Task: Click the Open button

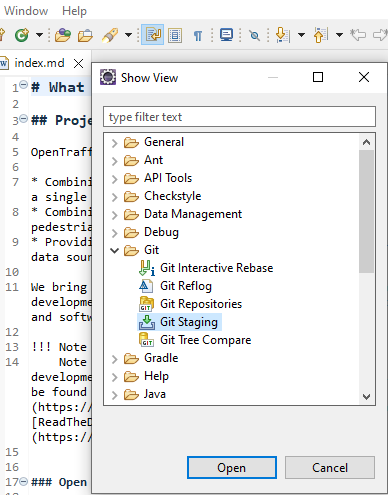Action: click(232, 467)
